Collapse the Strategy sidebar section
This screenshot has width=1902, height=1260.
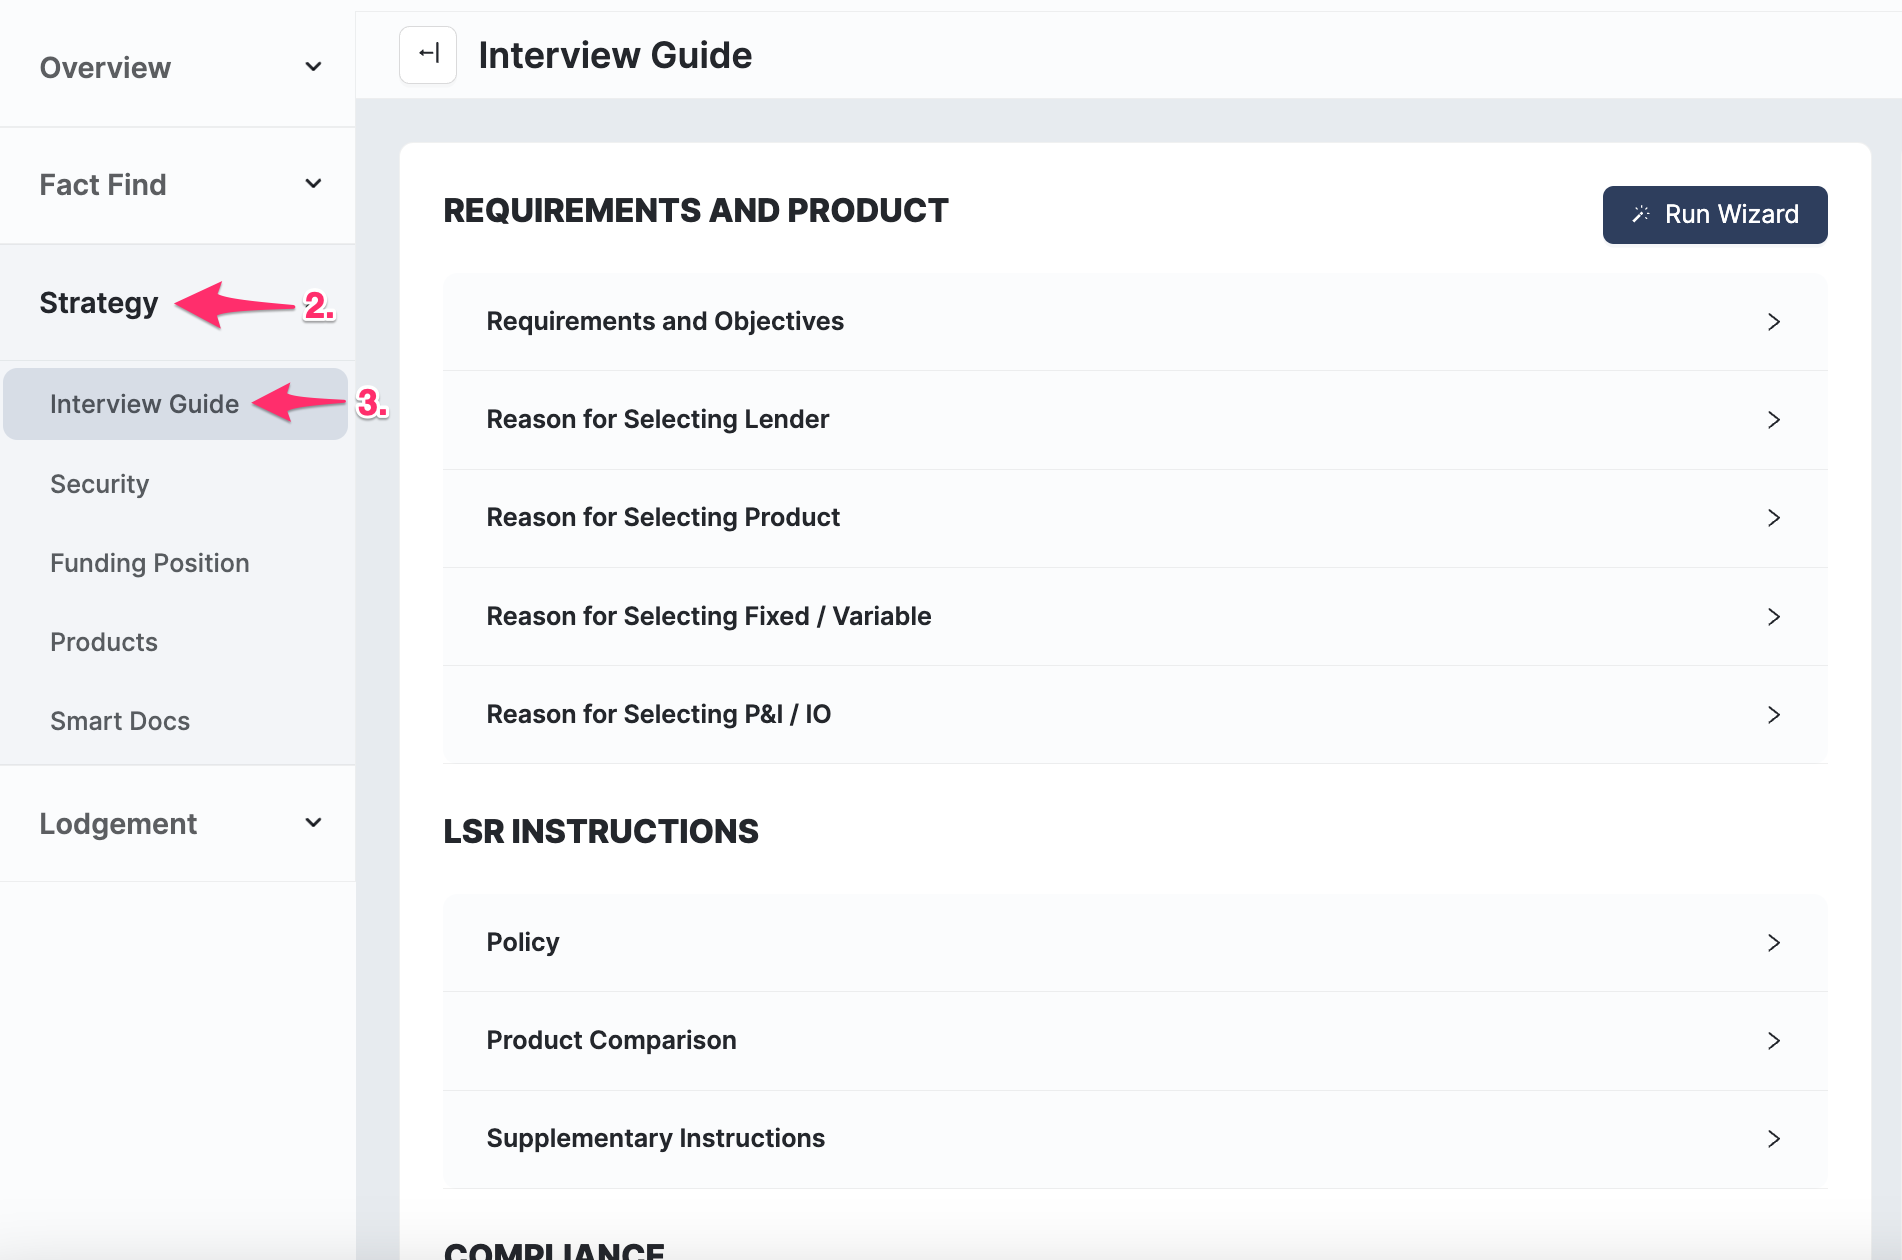(99, 303)
